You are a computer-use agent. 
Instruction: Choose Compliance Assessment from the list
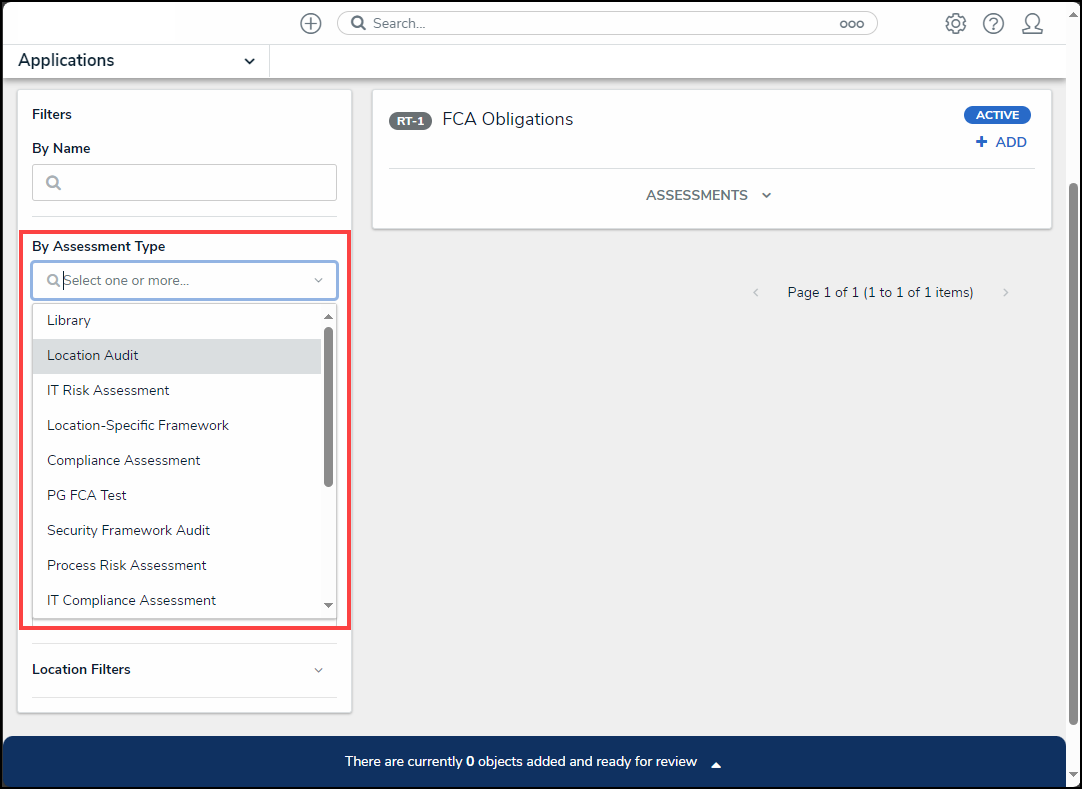[123, 461]
